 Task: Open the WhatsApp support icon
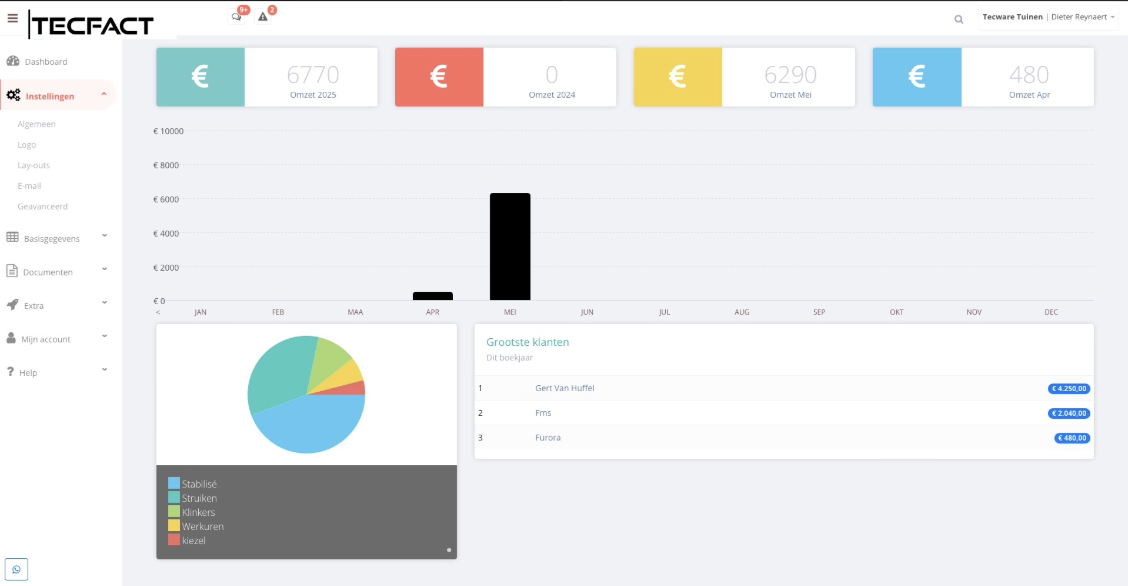[x=16, y=569]
